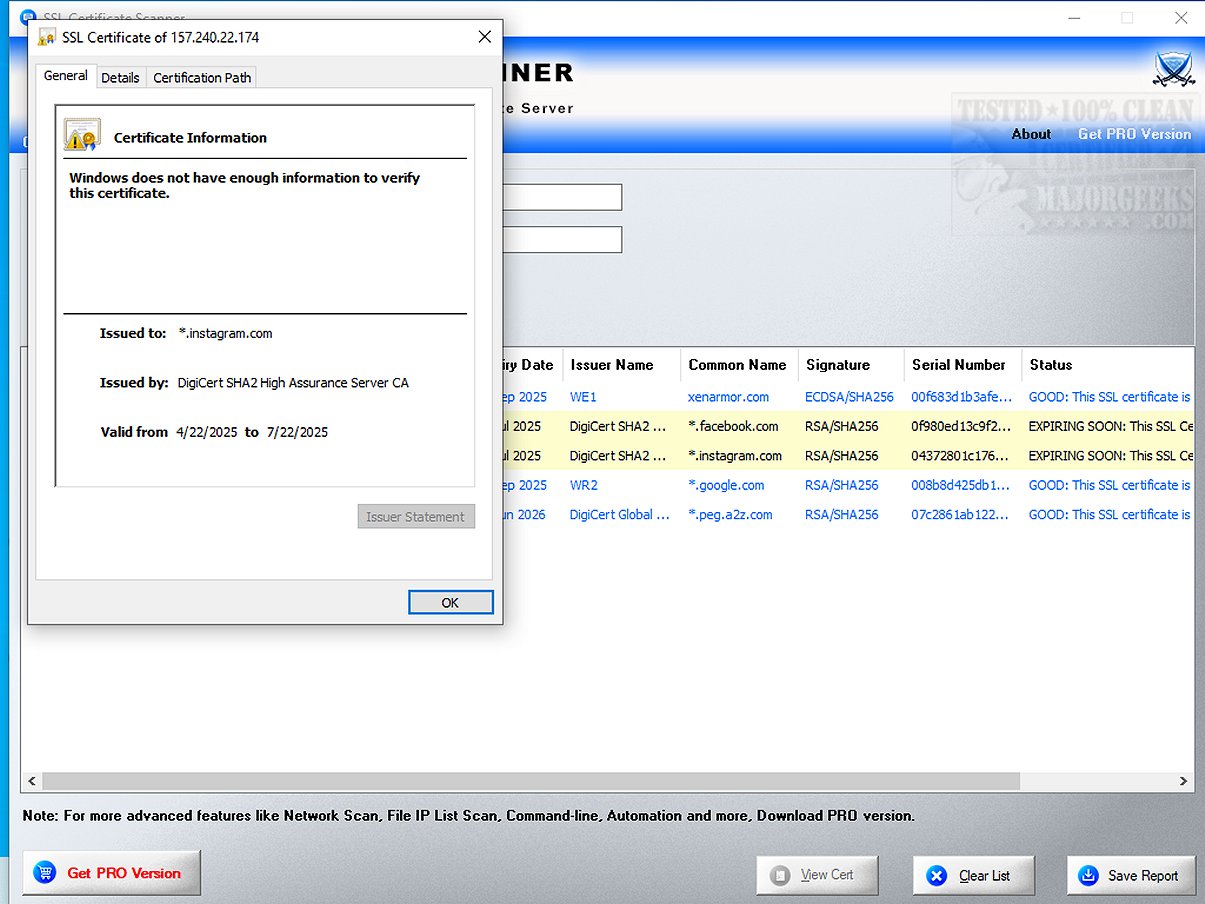Sort by the Serial Number column header

point(963,365)
